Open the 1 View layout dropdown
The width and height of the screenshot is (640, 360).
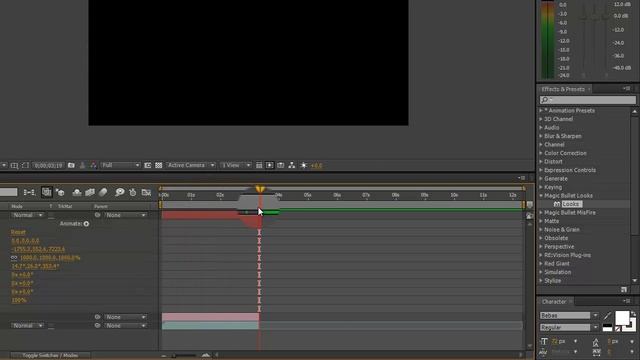(x=236, y=165)
